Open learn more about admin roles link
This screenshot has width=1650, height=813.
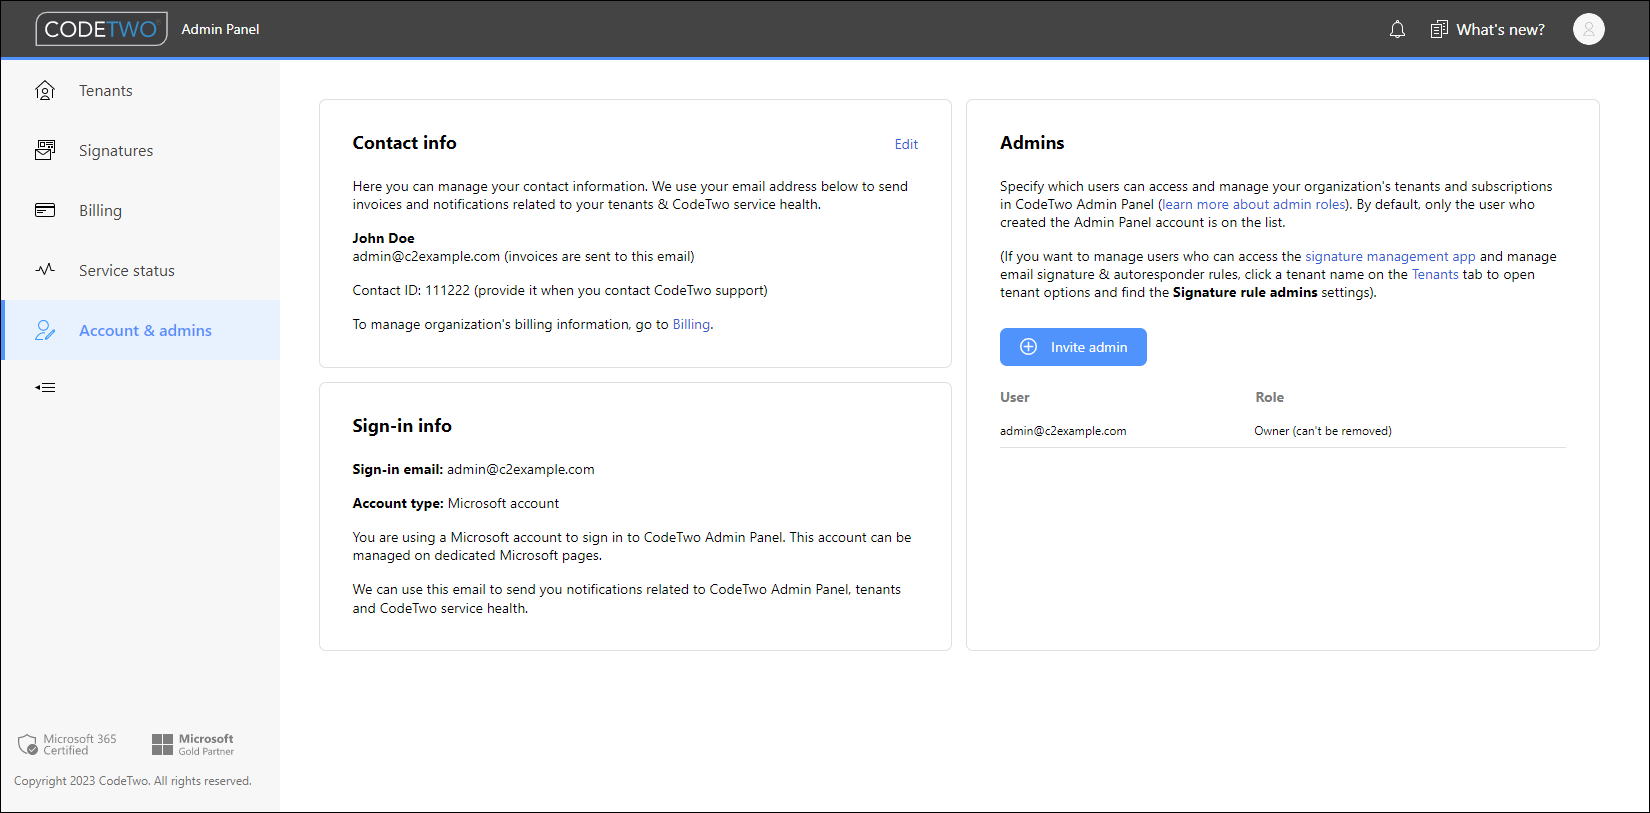(x=1254, y=204)
